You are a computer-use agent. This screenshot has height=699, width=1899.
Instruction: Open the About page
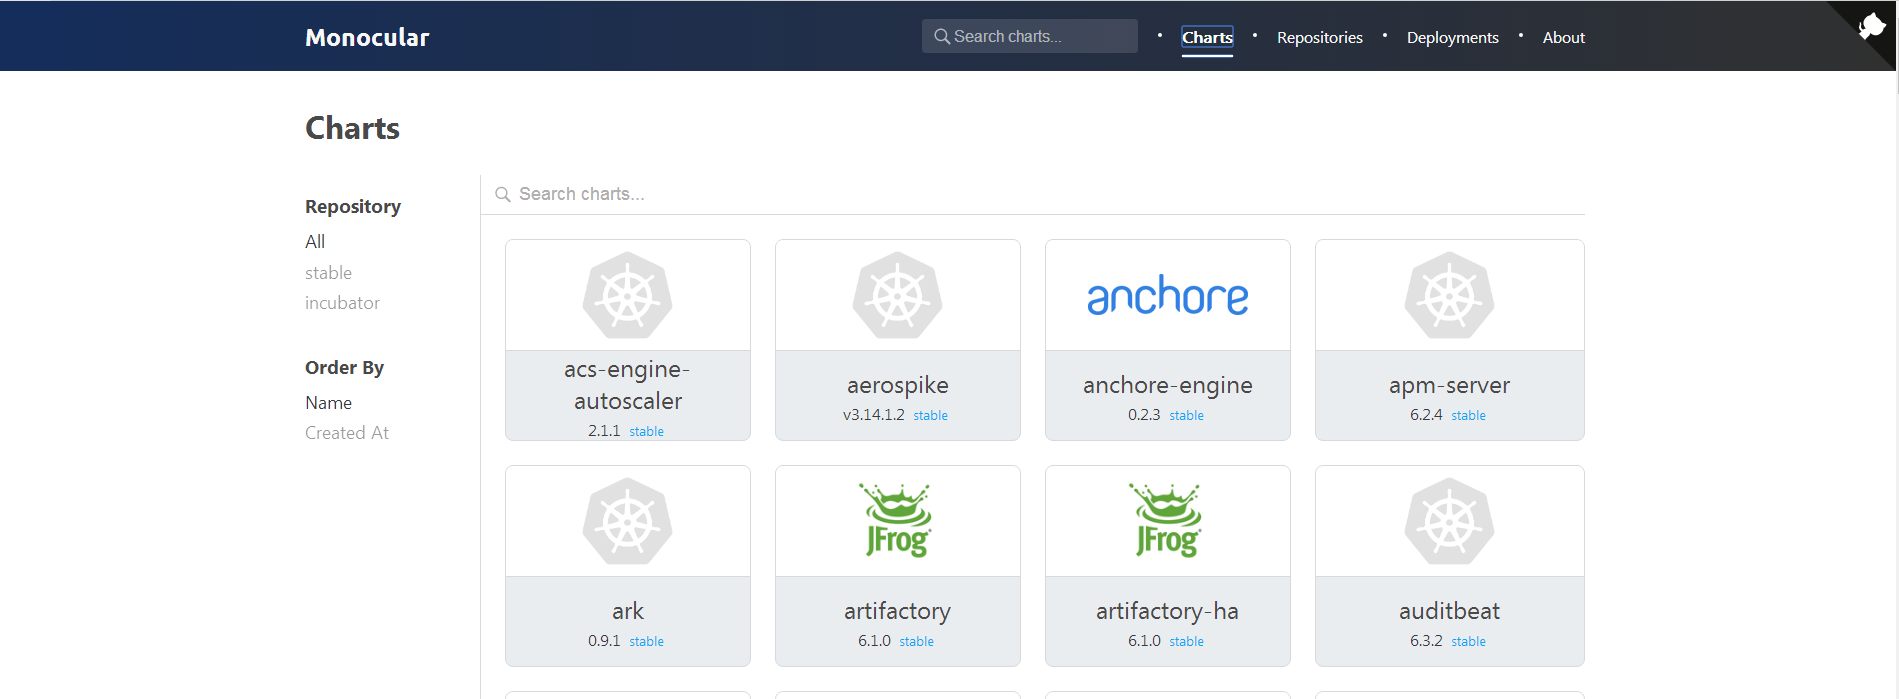tap(1563, 37)
